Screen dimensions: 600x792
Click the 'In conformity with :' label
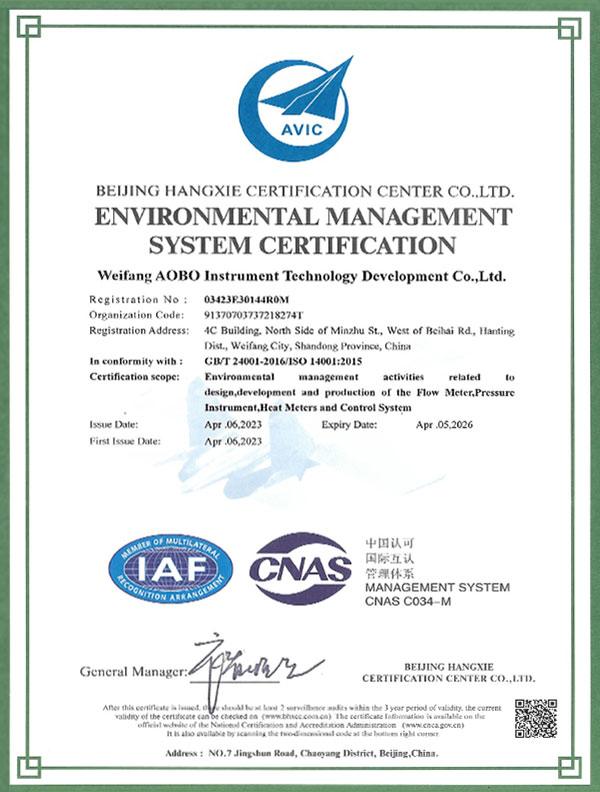136,362
